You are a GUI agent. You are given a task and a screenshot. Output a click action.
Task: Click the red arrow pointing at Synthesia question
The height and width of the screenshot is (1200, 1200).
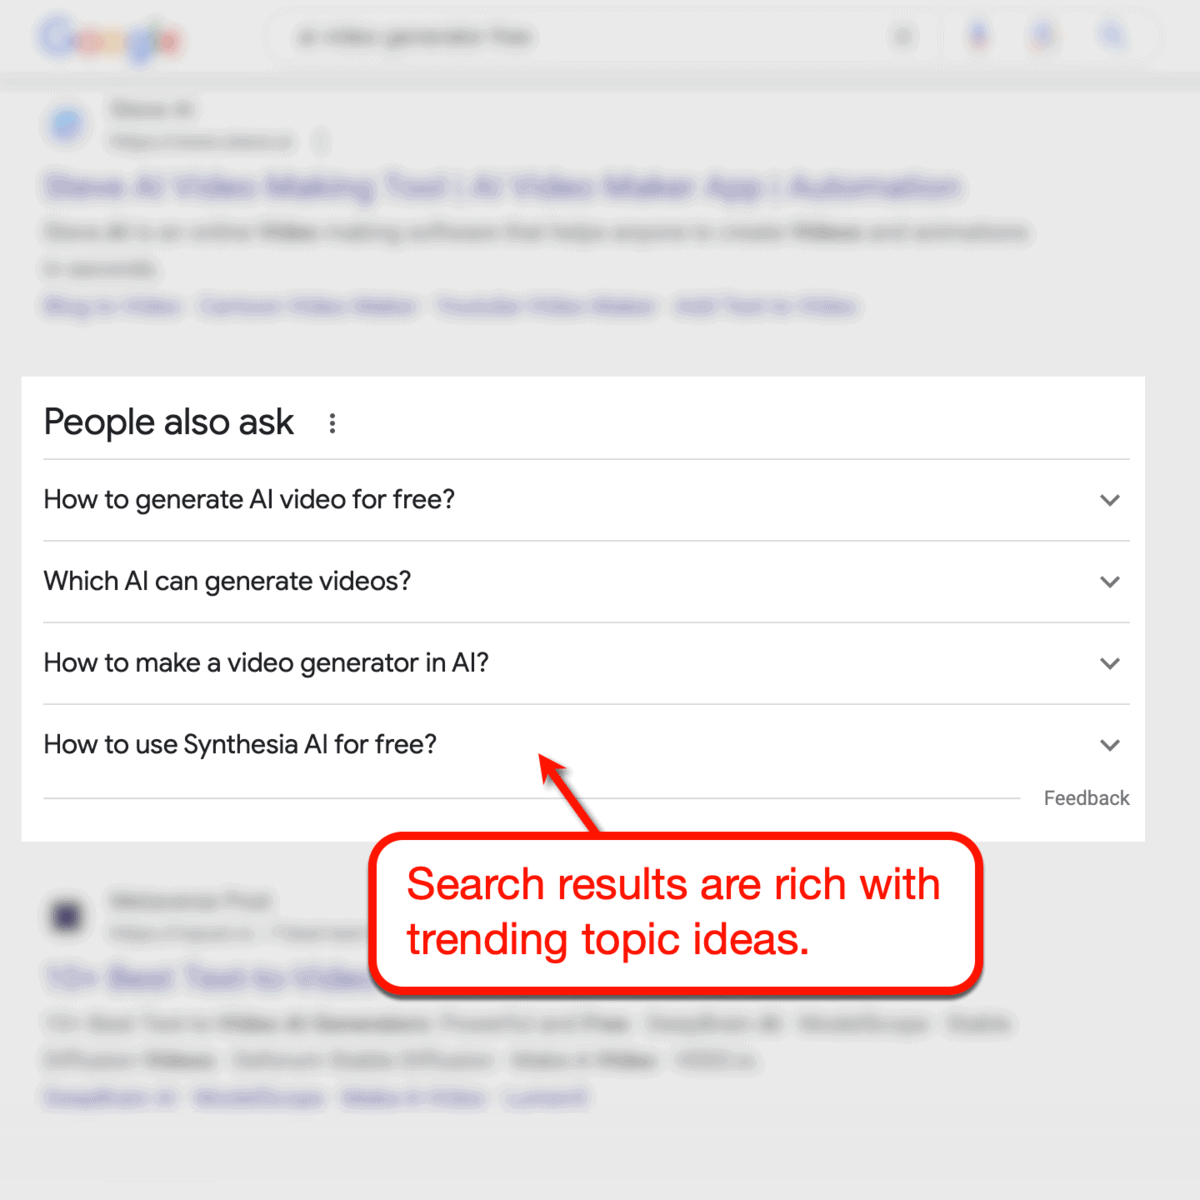click(565, 790)
